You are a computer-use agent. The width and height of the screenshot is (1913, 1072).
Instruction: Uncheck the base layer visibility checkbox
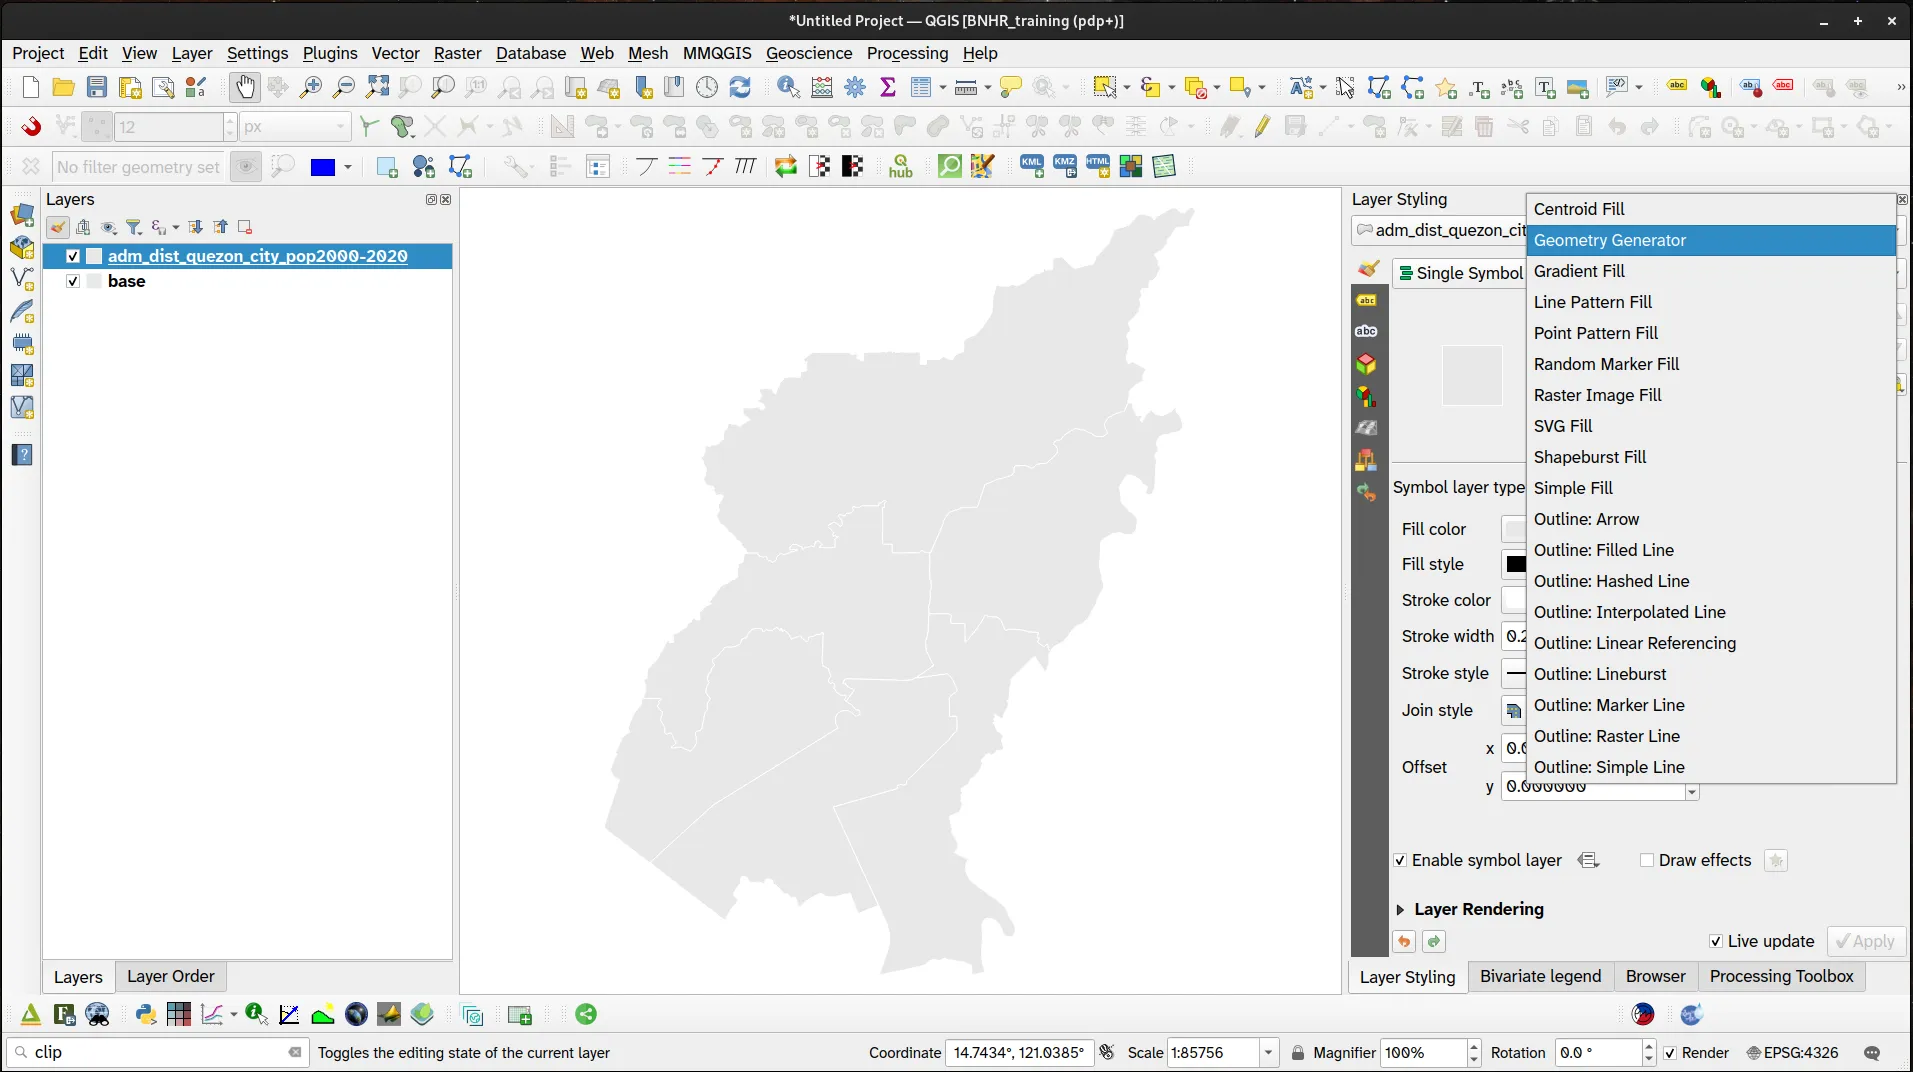coord(73,282)
